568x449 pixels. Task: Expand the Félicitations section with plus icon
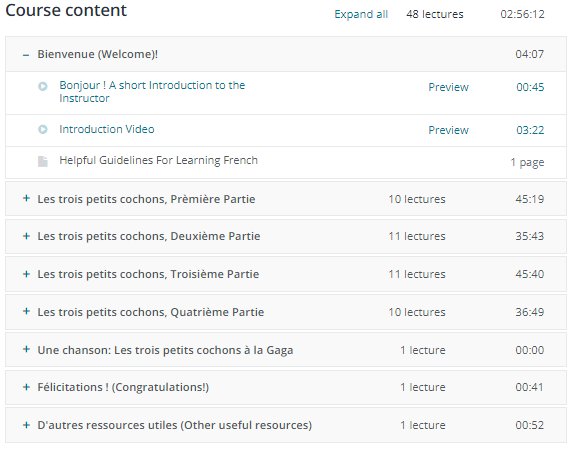tap(26, 387)
